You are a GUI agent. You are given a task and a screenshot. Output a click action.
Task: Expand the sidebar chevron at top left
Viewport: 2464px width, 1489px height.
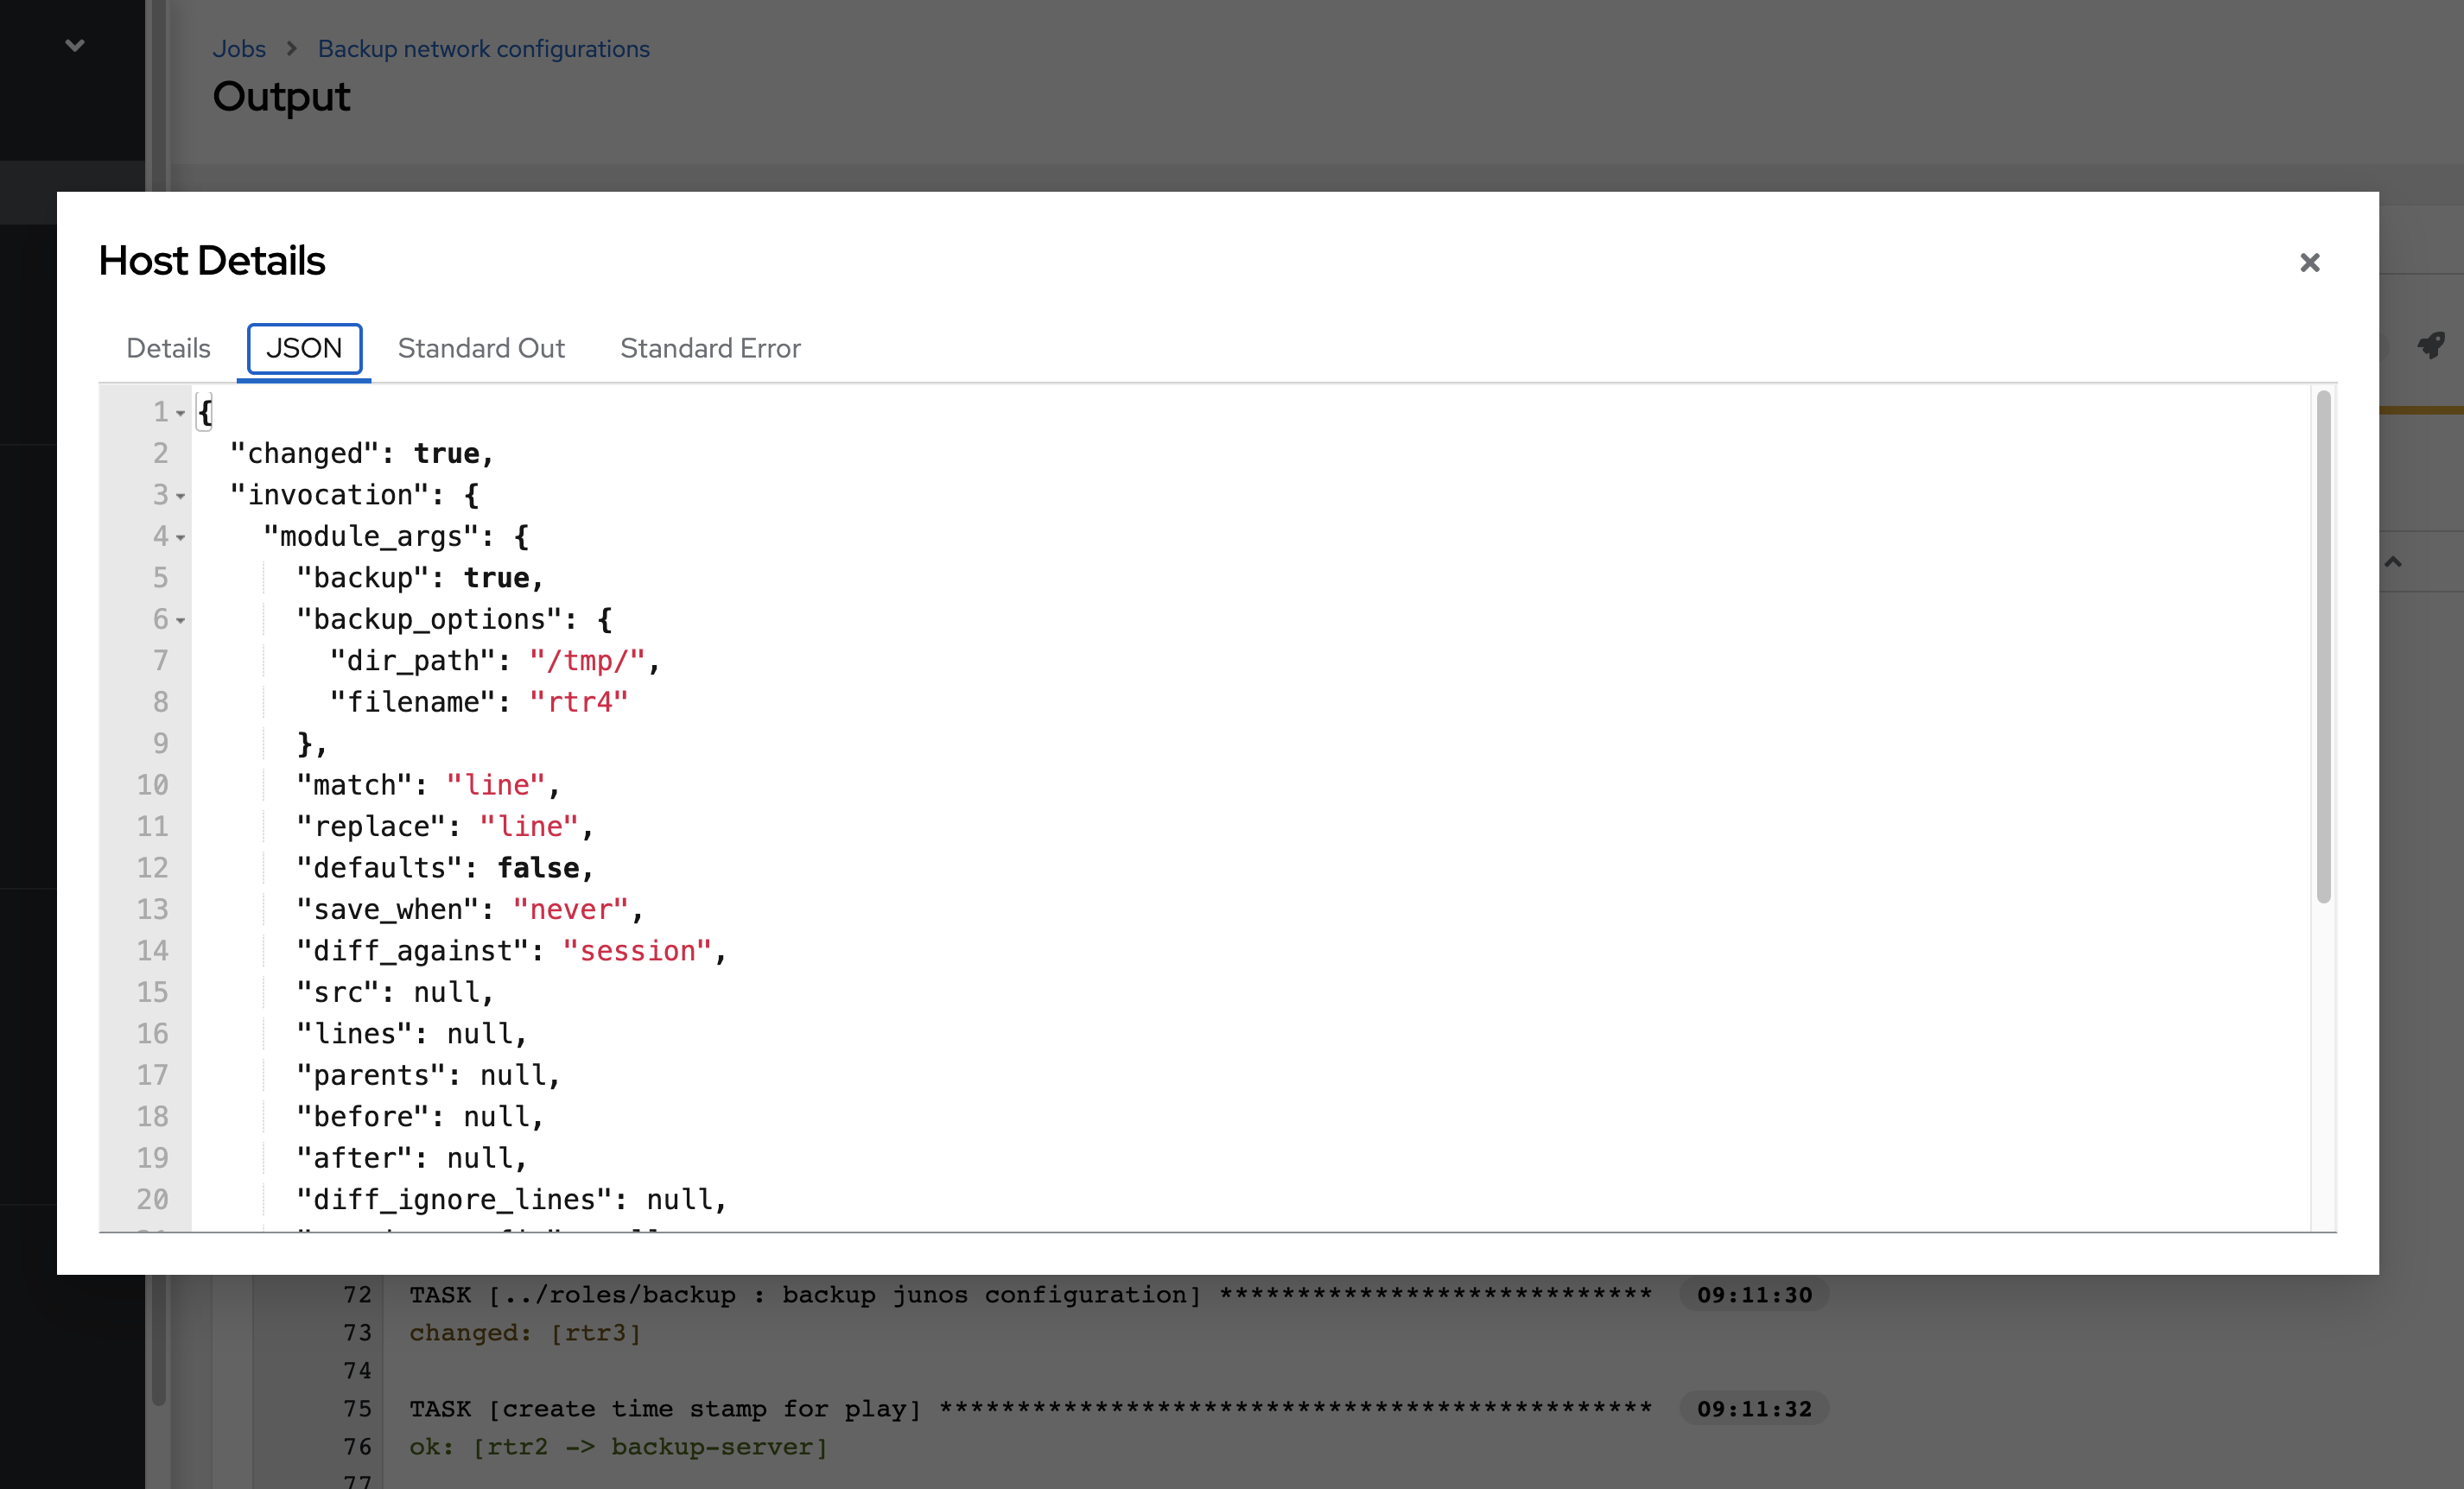click(x=75, y=45)
